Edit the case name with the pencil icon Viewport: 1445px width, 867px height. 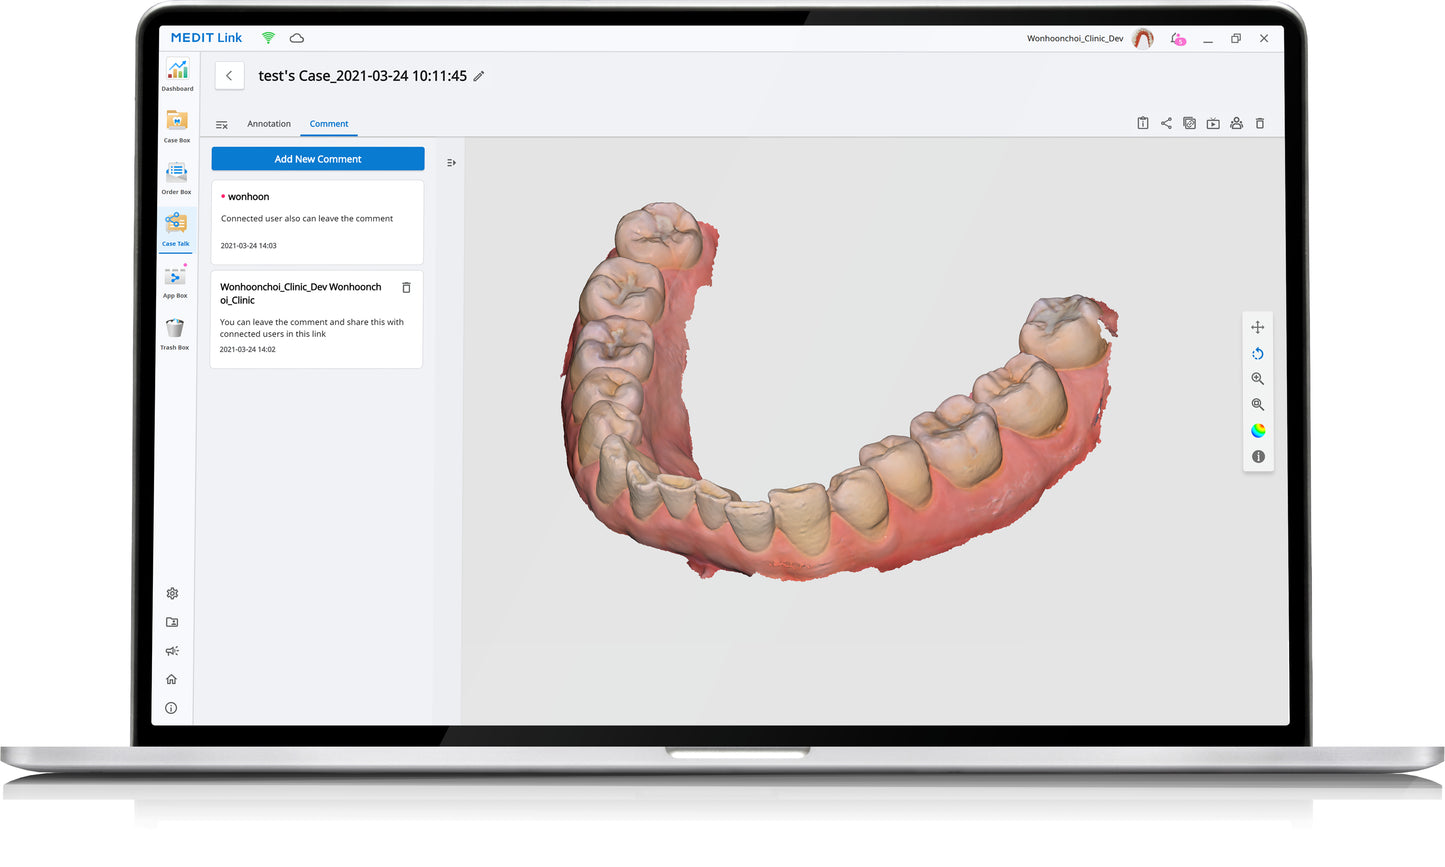(x=479, y=76)
